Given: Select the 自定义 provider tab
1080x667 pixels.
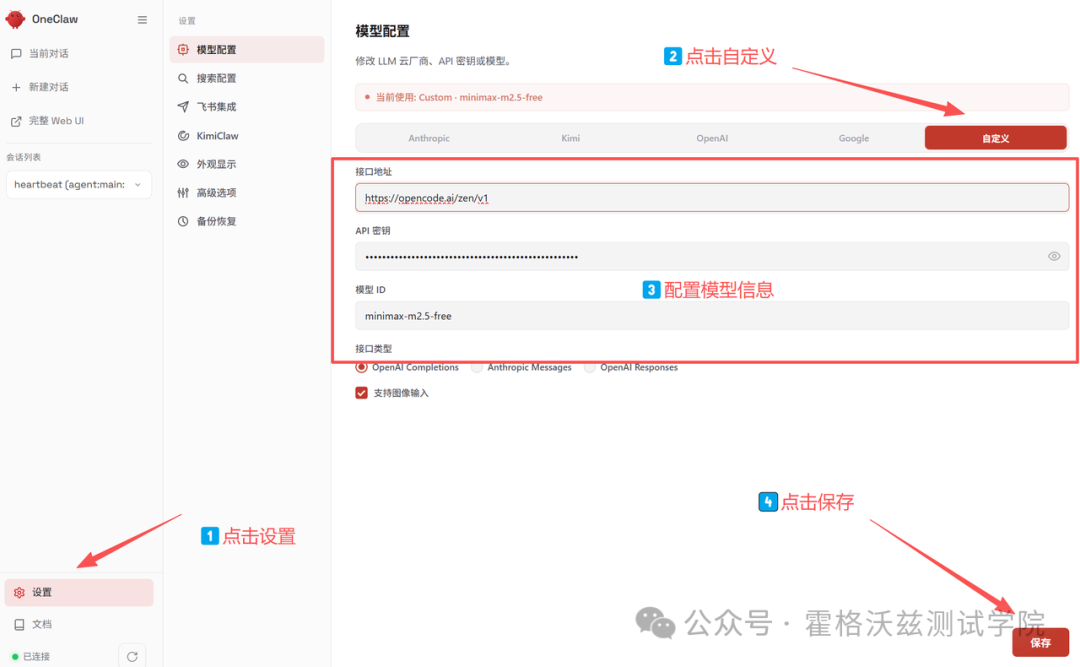Looking at the screenshot, I should pyautogui.click(x=996, y=138).
